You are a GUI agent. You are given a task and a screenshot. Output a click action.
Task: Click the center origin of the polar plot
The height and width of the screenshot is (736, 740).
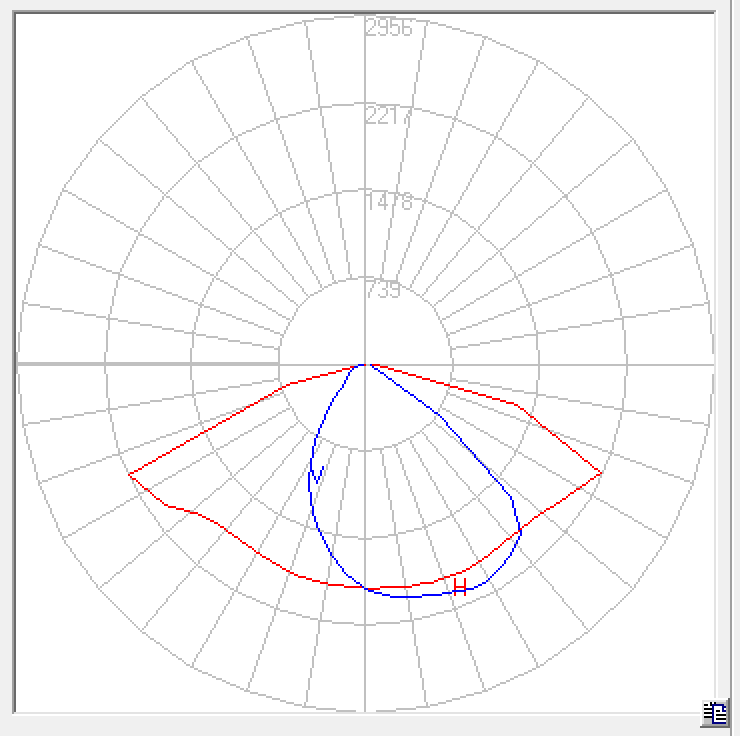point(365,365)
